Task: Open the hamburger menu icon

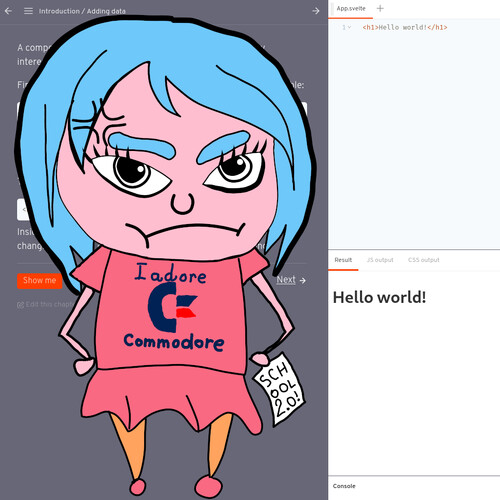Action: point(28,11)
